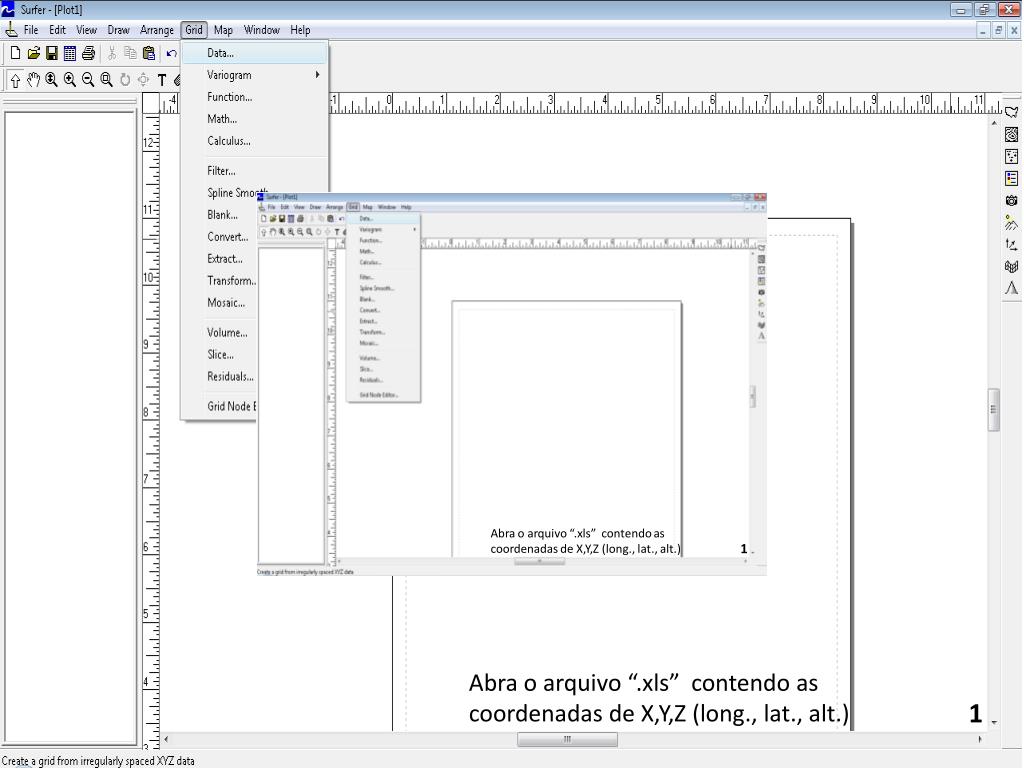
Task: Click the Redraw circular arrow icon
Action: click(x=125, y=80)
